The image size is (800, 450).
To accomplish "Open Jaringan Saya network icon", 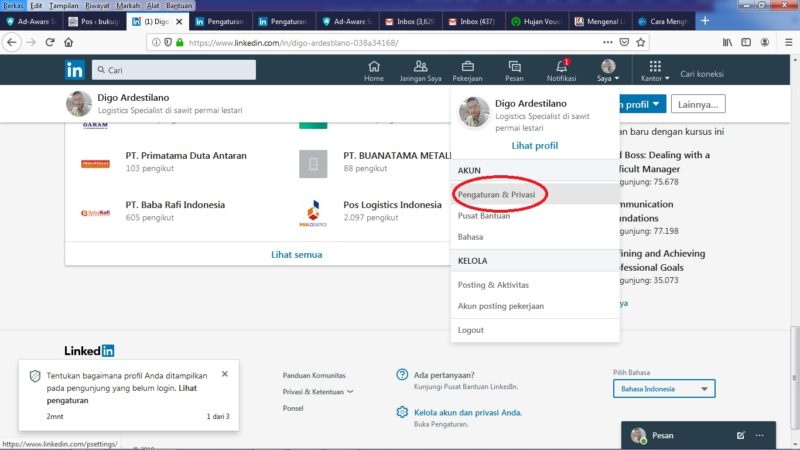I will pos(420,71).
